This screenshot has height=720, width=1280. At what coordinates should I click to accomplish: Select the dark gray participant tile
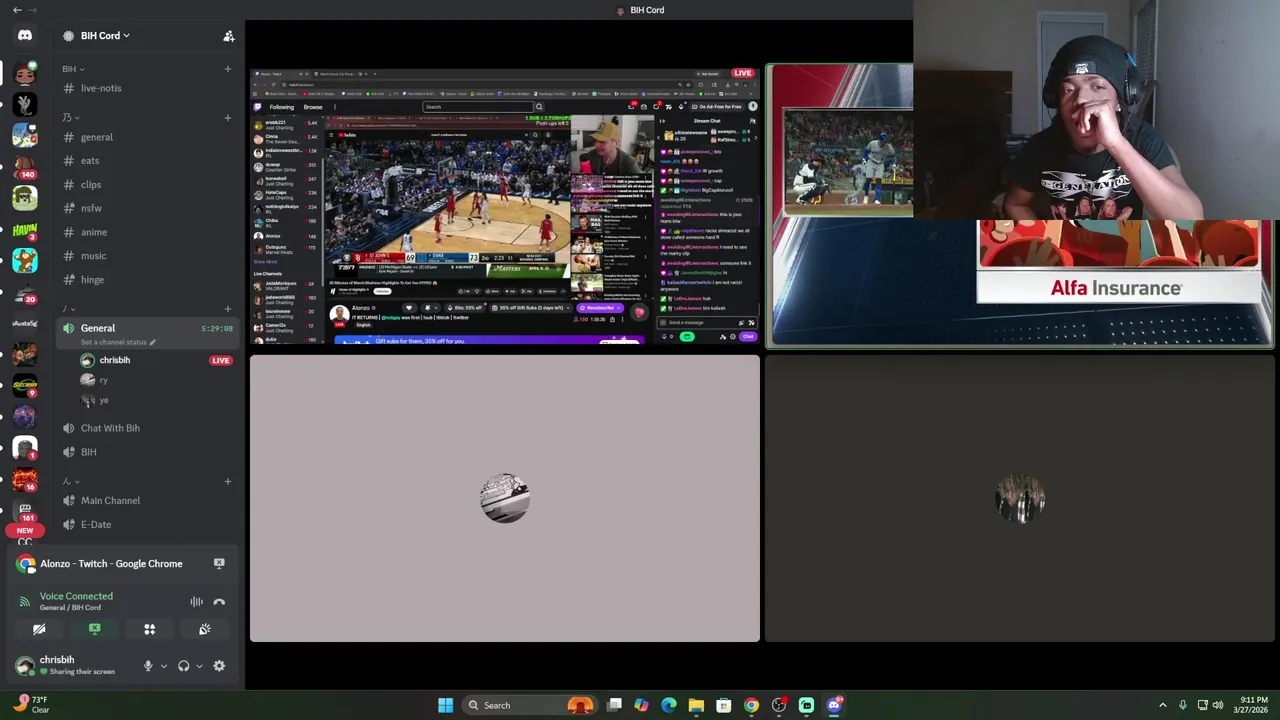tap(1020, 498)
